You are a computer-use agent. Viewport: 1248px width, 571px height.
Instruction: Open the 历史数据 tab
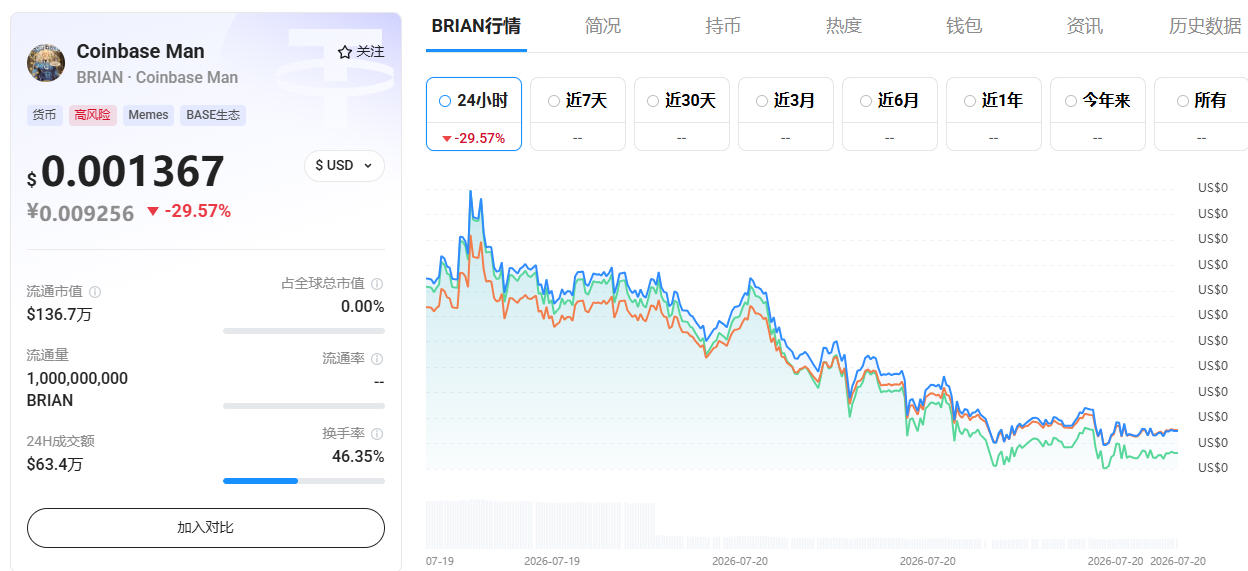pyautogui.click(x=1205, y=26)
